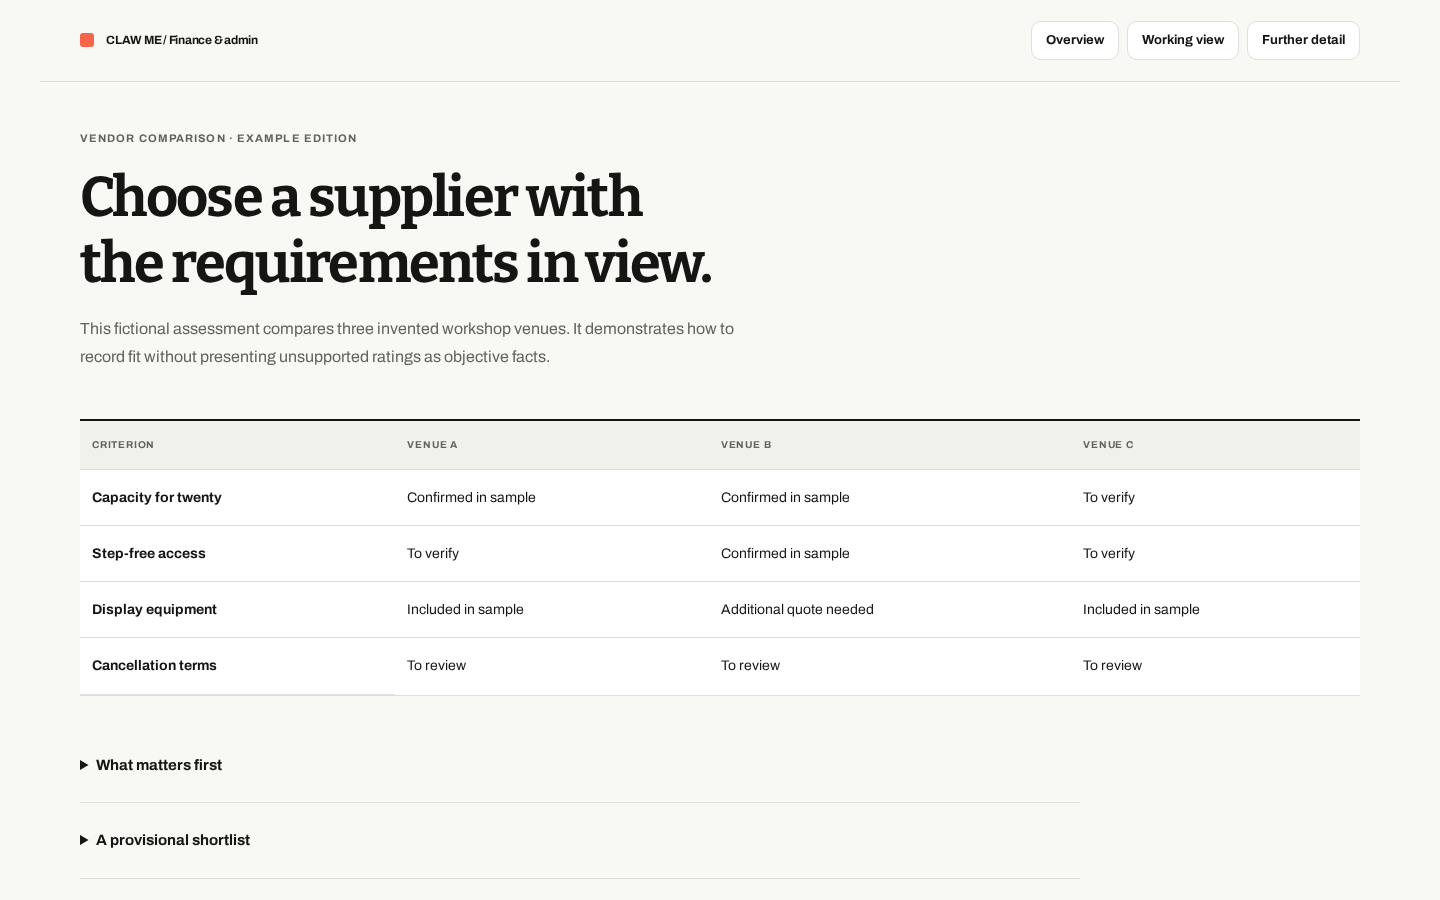Click the fictional assessment intro paragraph
The height and width of the screenshot is (900, 1440).
[407, 342]
